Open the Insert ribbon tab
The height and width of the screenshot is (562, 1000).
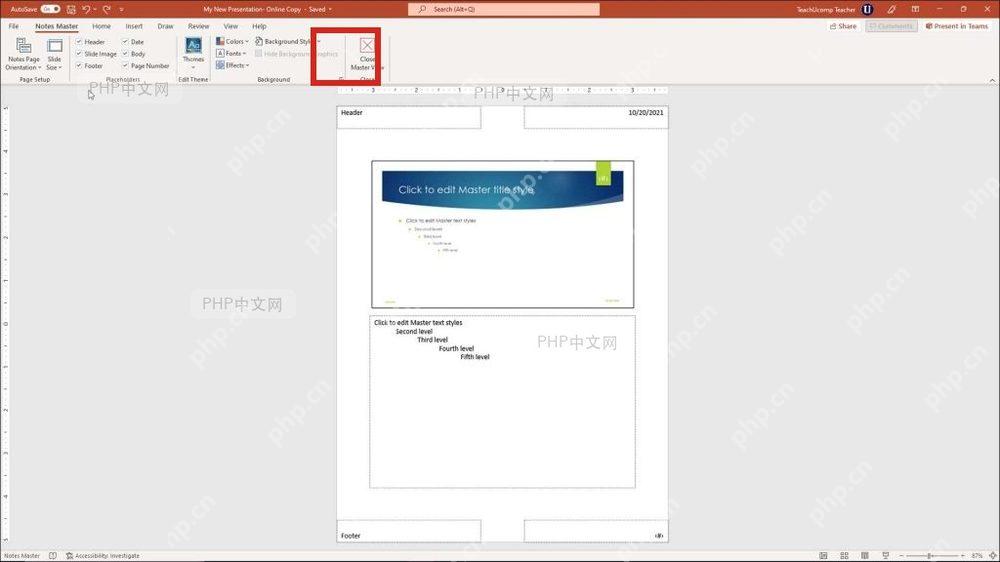[x=134, y=26]
